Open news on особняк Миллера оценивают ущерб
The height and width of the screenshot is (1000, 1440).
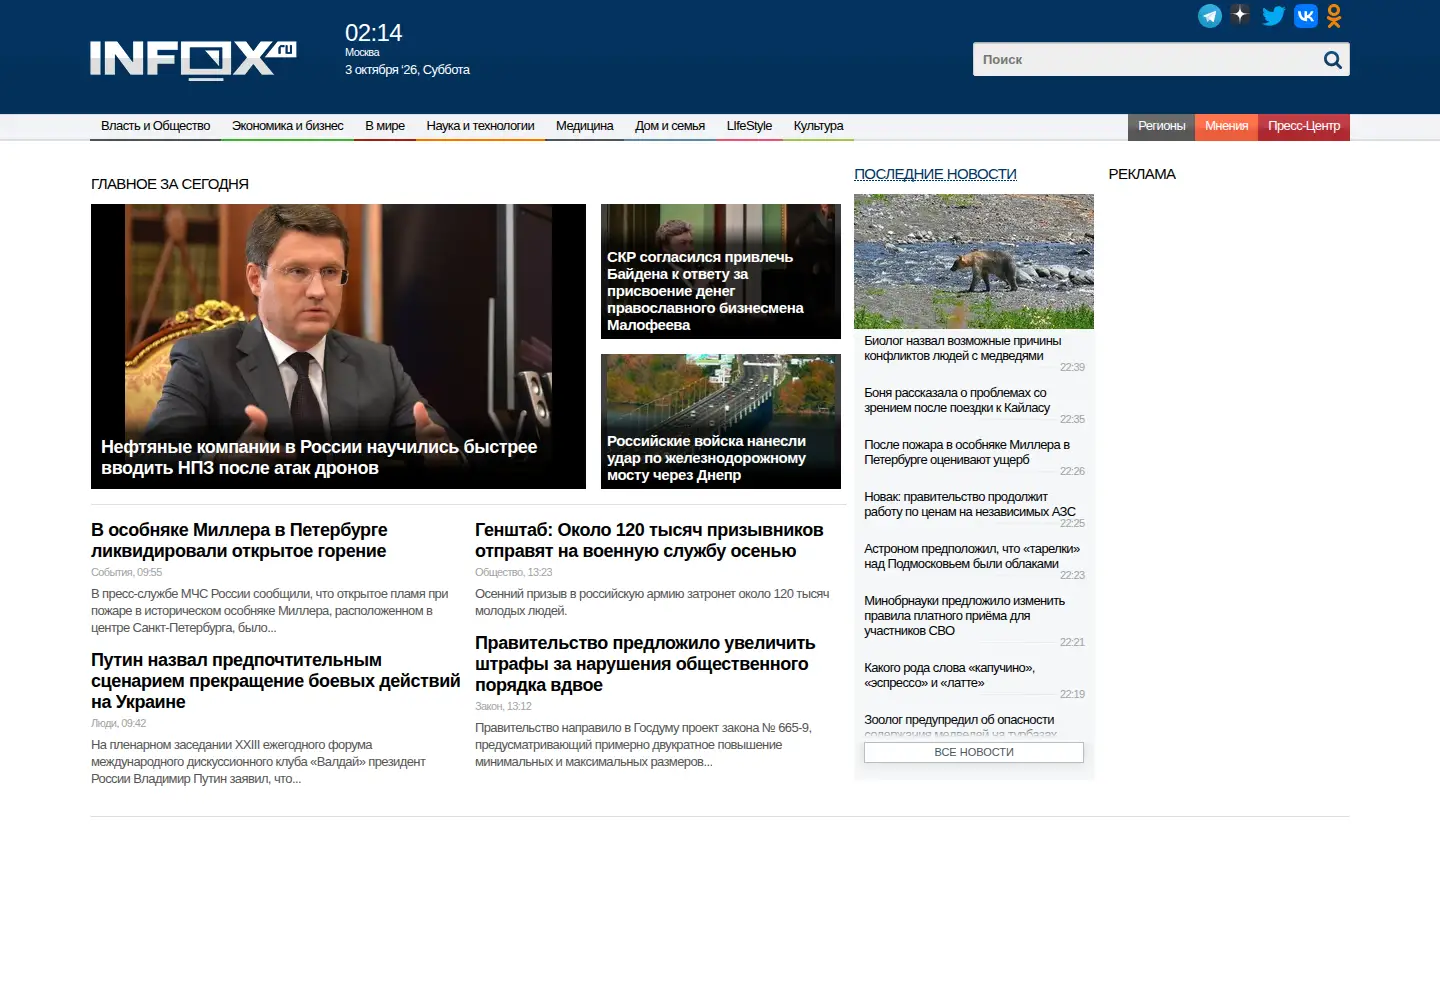tap(967, 452)
